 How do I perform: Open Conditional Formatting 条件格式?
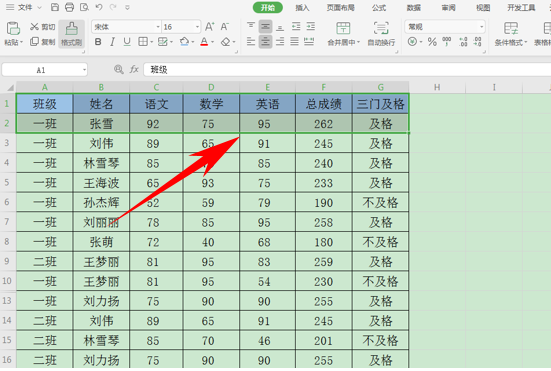coord(511,34)
